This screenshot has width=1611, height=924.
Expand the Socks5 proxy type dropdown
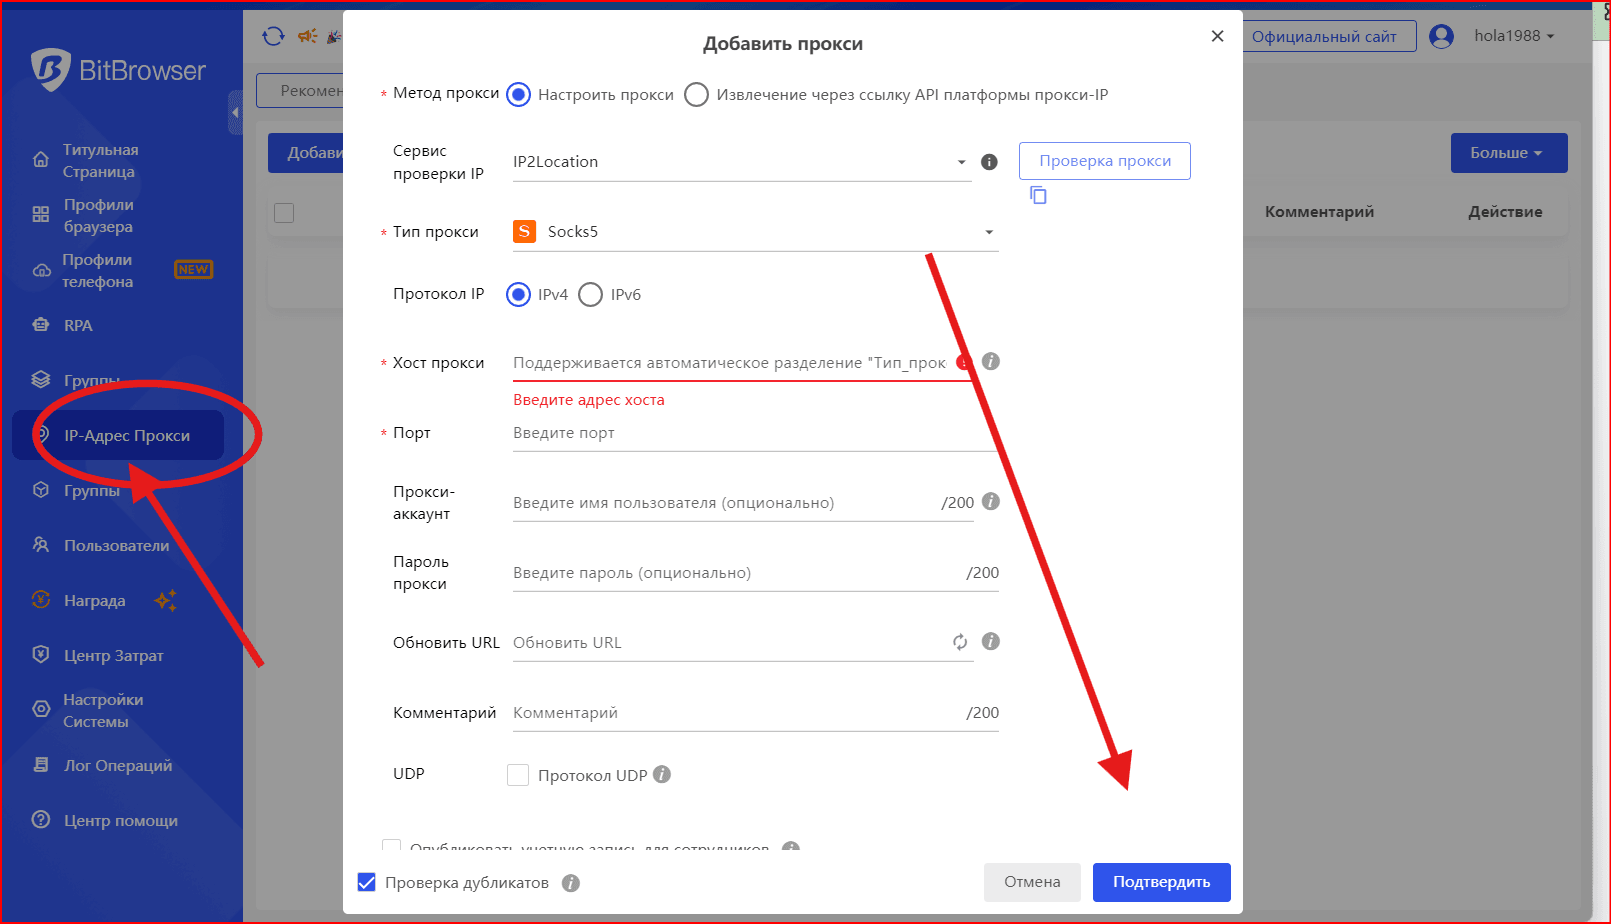tap(755, 232)
